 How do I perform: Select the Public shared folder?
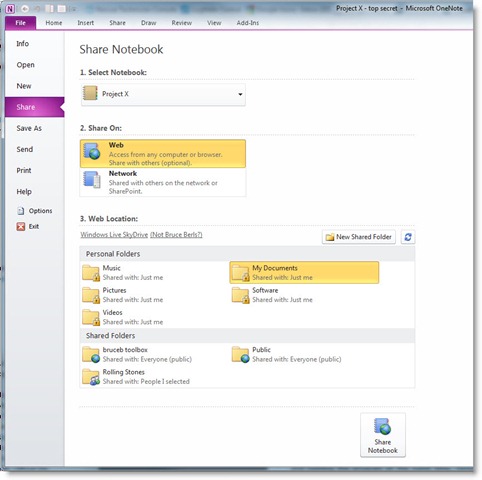(x=304, y=354)
